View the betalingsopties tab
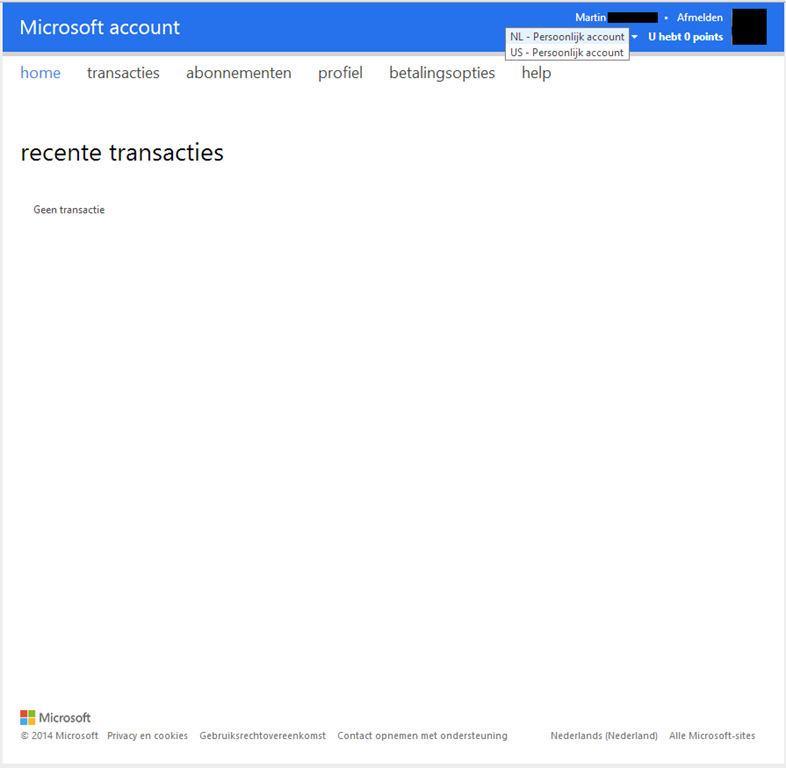This screenshot has height=768, width=786. 442,73
